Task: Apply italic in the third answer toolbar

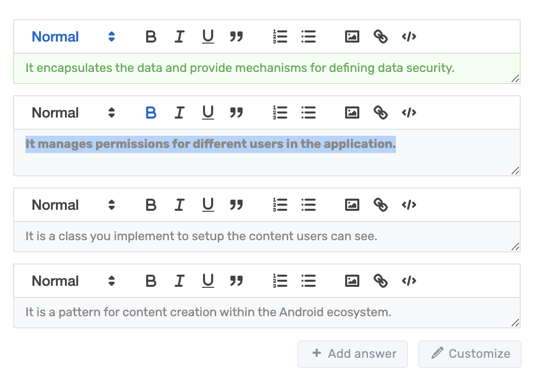Action: point(179,205)
